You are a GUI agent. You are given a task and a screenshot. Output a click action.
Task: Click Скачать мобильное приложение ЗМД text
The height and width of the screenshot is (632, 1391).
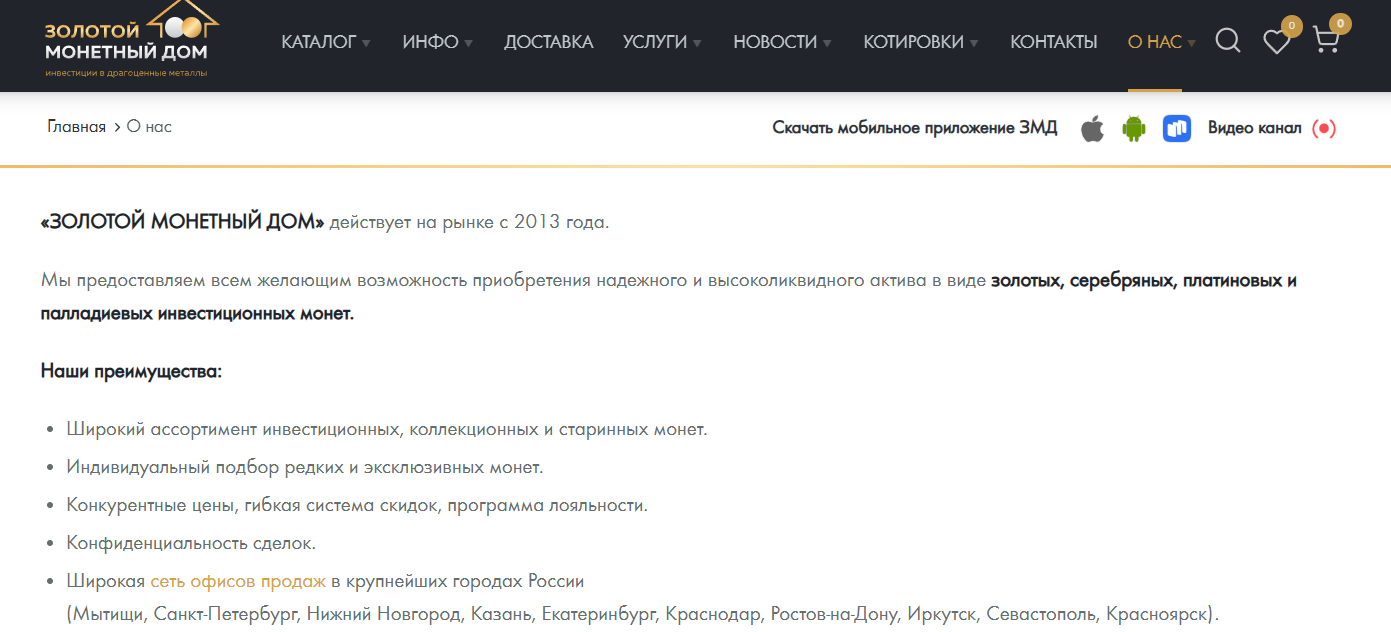[x=915, y=128]
